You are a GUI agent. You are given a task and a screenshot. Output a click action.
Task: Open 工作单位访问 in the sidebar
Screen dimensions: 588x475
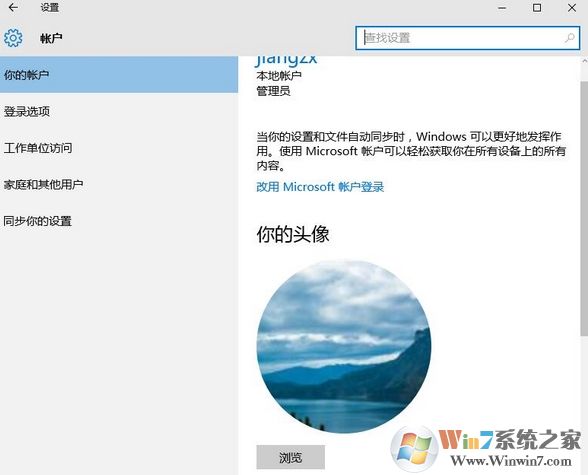click(119, 148)
